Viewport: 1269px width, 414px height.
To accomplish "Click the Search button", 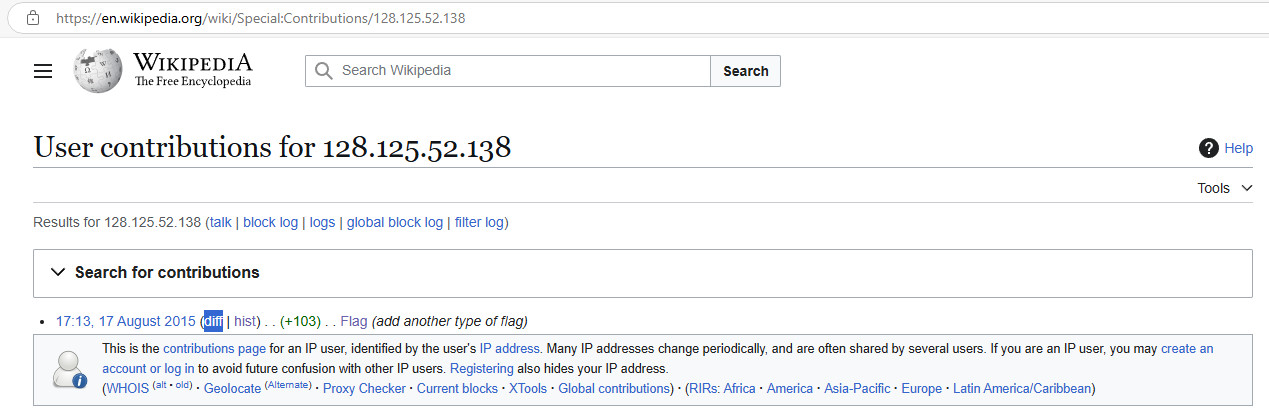I will click(746, 71).
